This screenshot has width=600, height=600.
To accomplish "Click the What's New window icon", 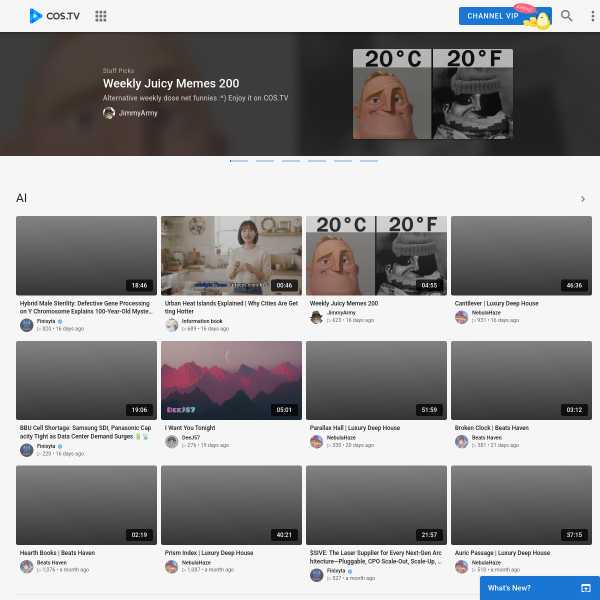I will pos(585,588).
